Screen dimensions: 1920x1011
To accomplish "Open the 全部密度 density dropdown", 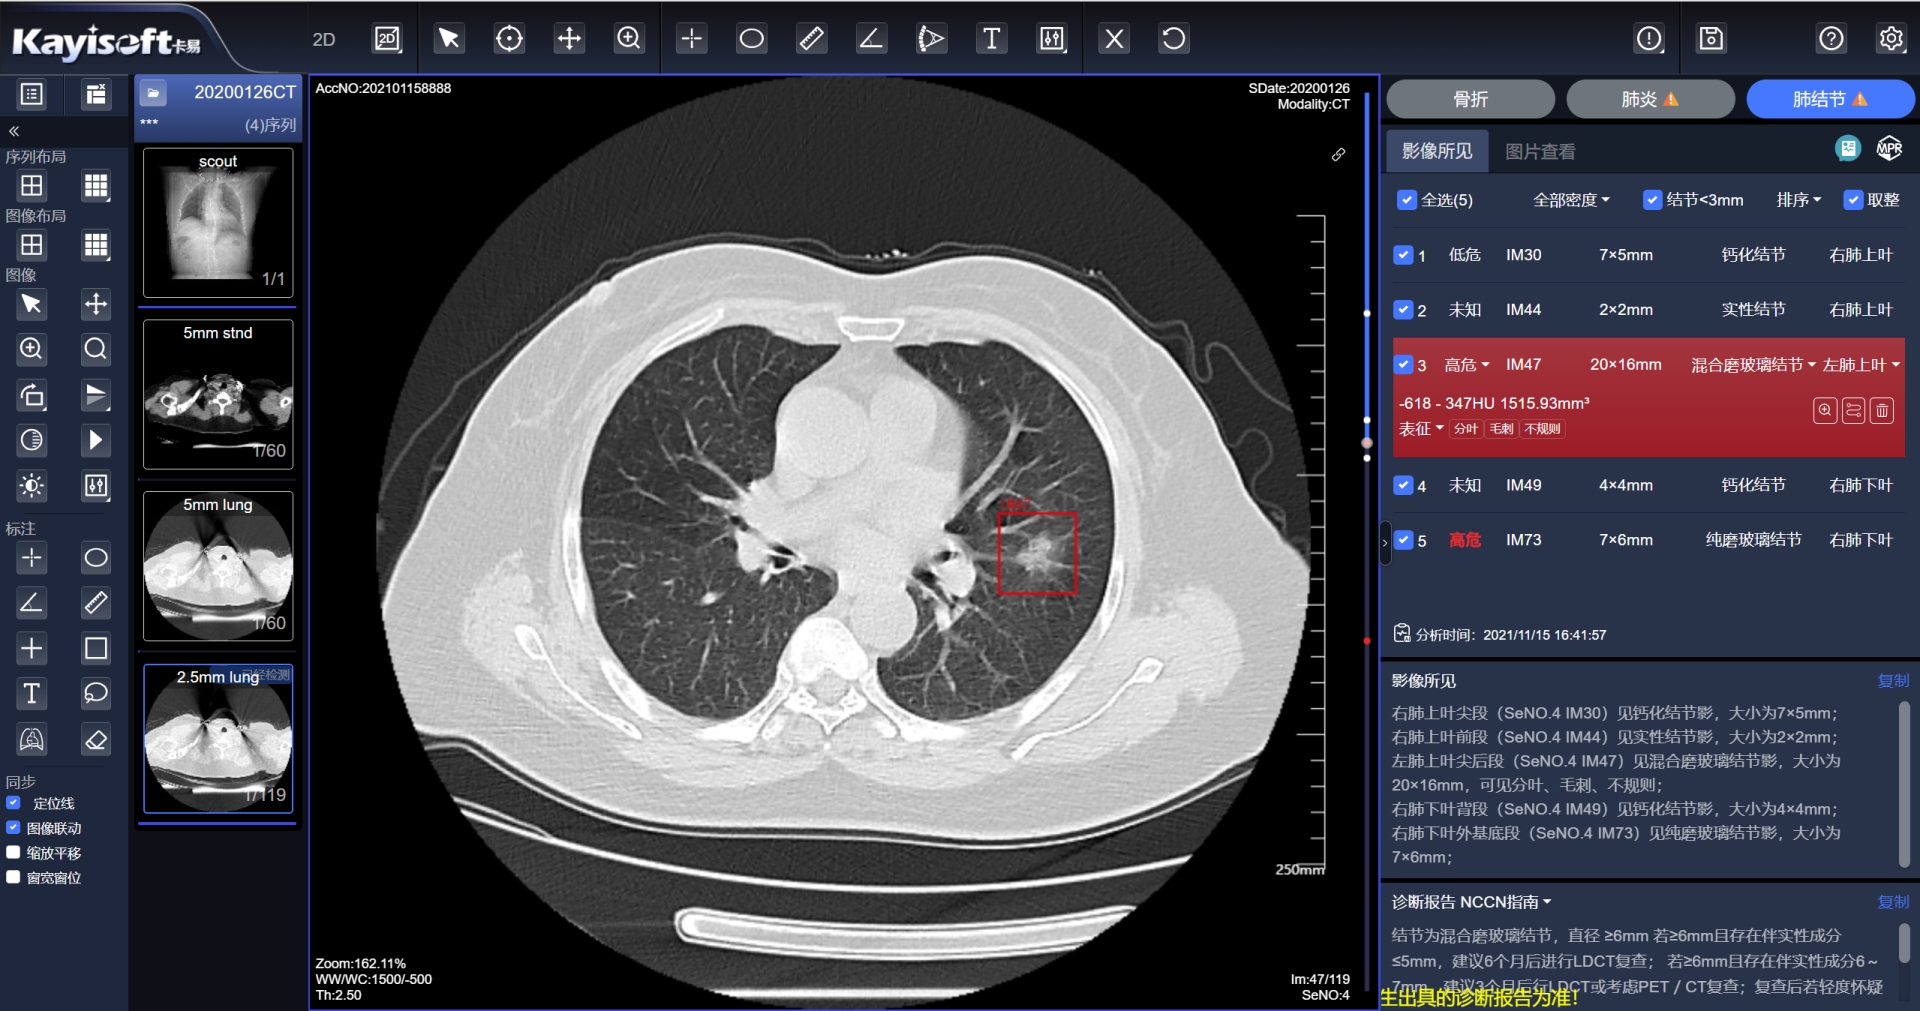I will tap(1571, 200).
